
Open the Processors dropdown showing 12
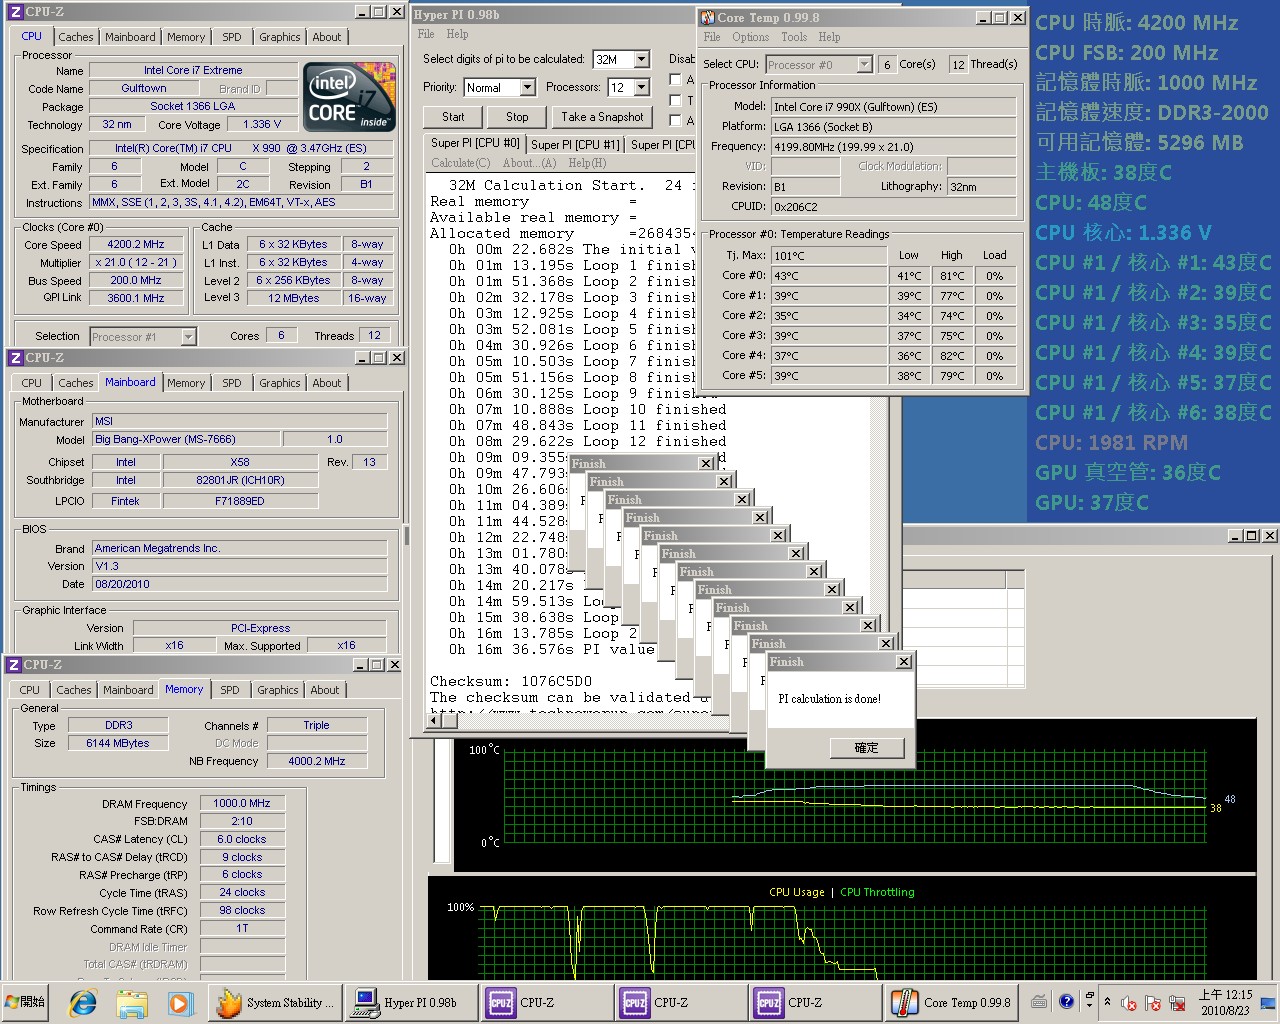coord(642,88)
